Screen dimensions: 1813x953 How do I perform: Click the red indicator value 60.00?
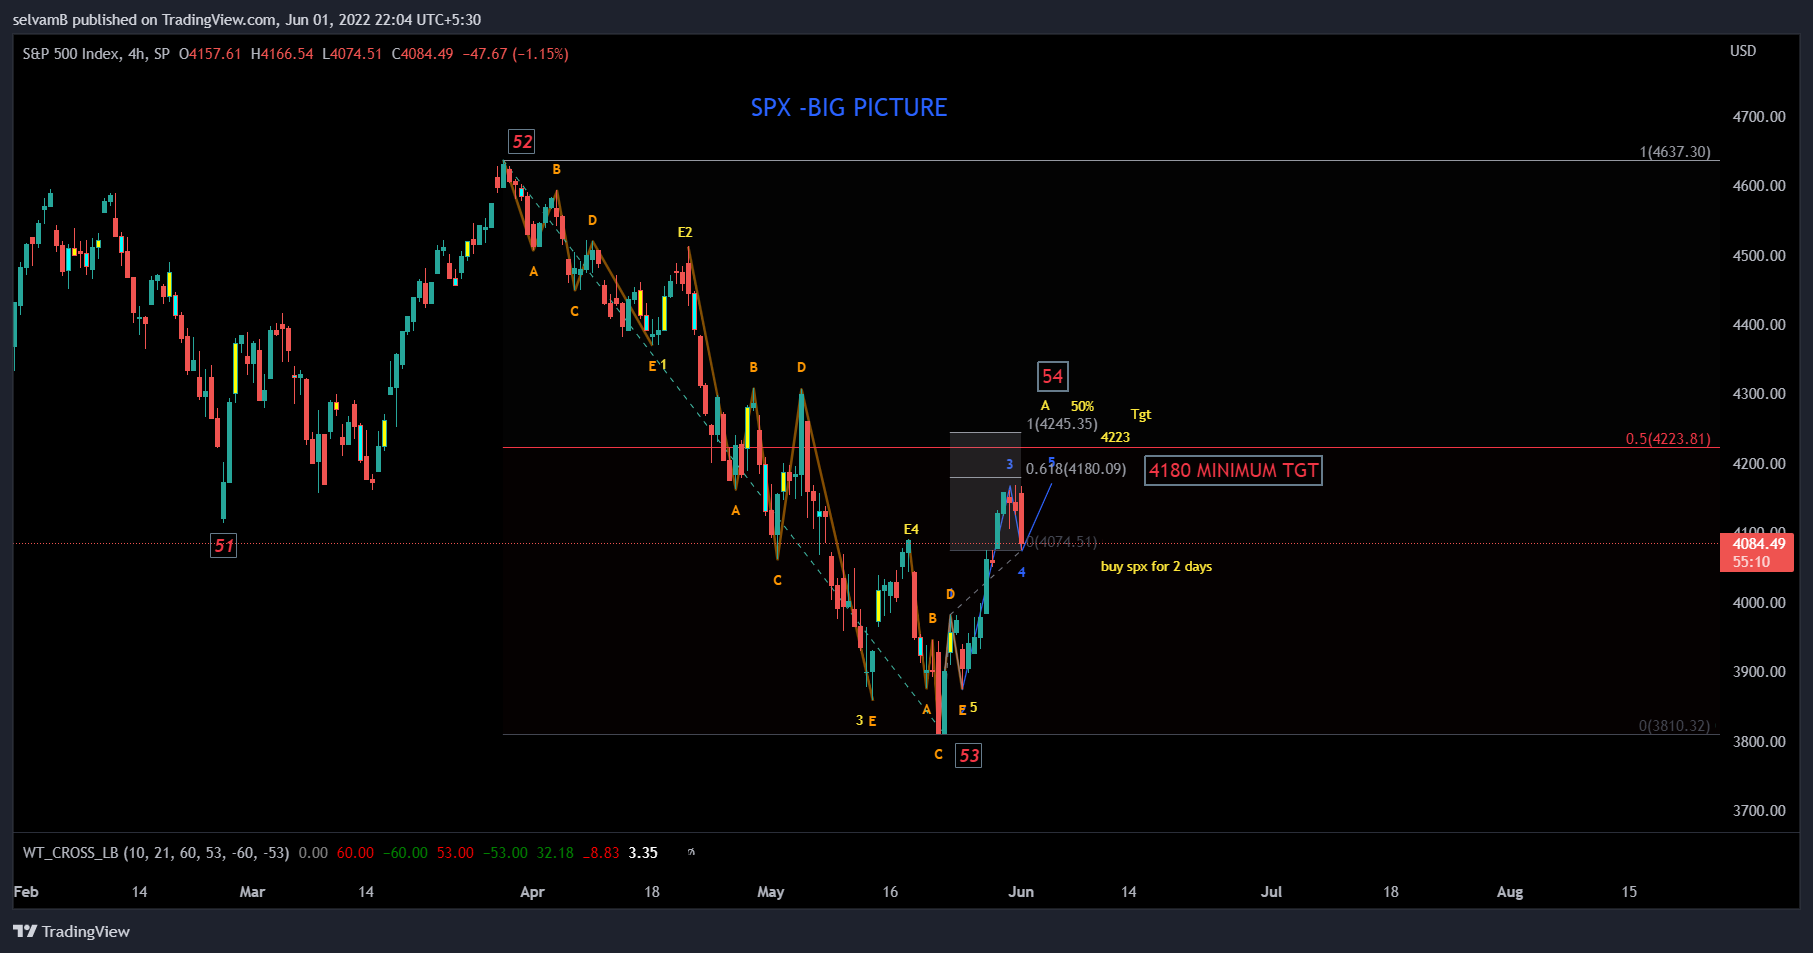point(355,853)
